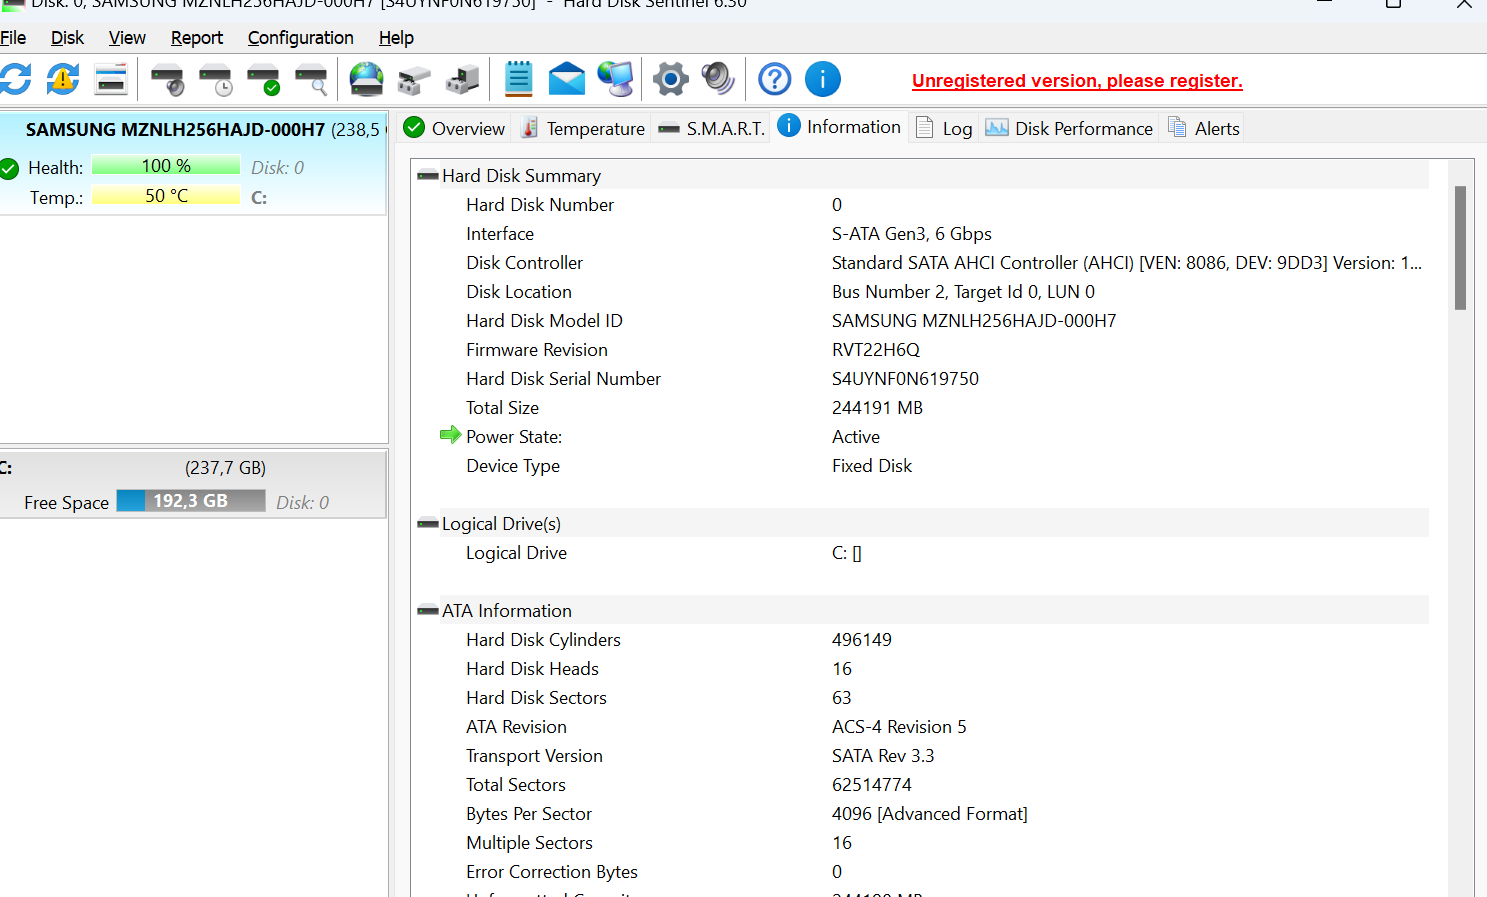This screenshot has height=897, width=1487.
Task: Click the refresh icon with warning triangle
Action: 63,79
